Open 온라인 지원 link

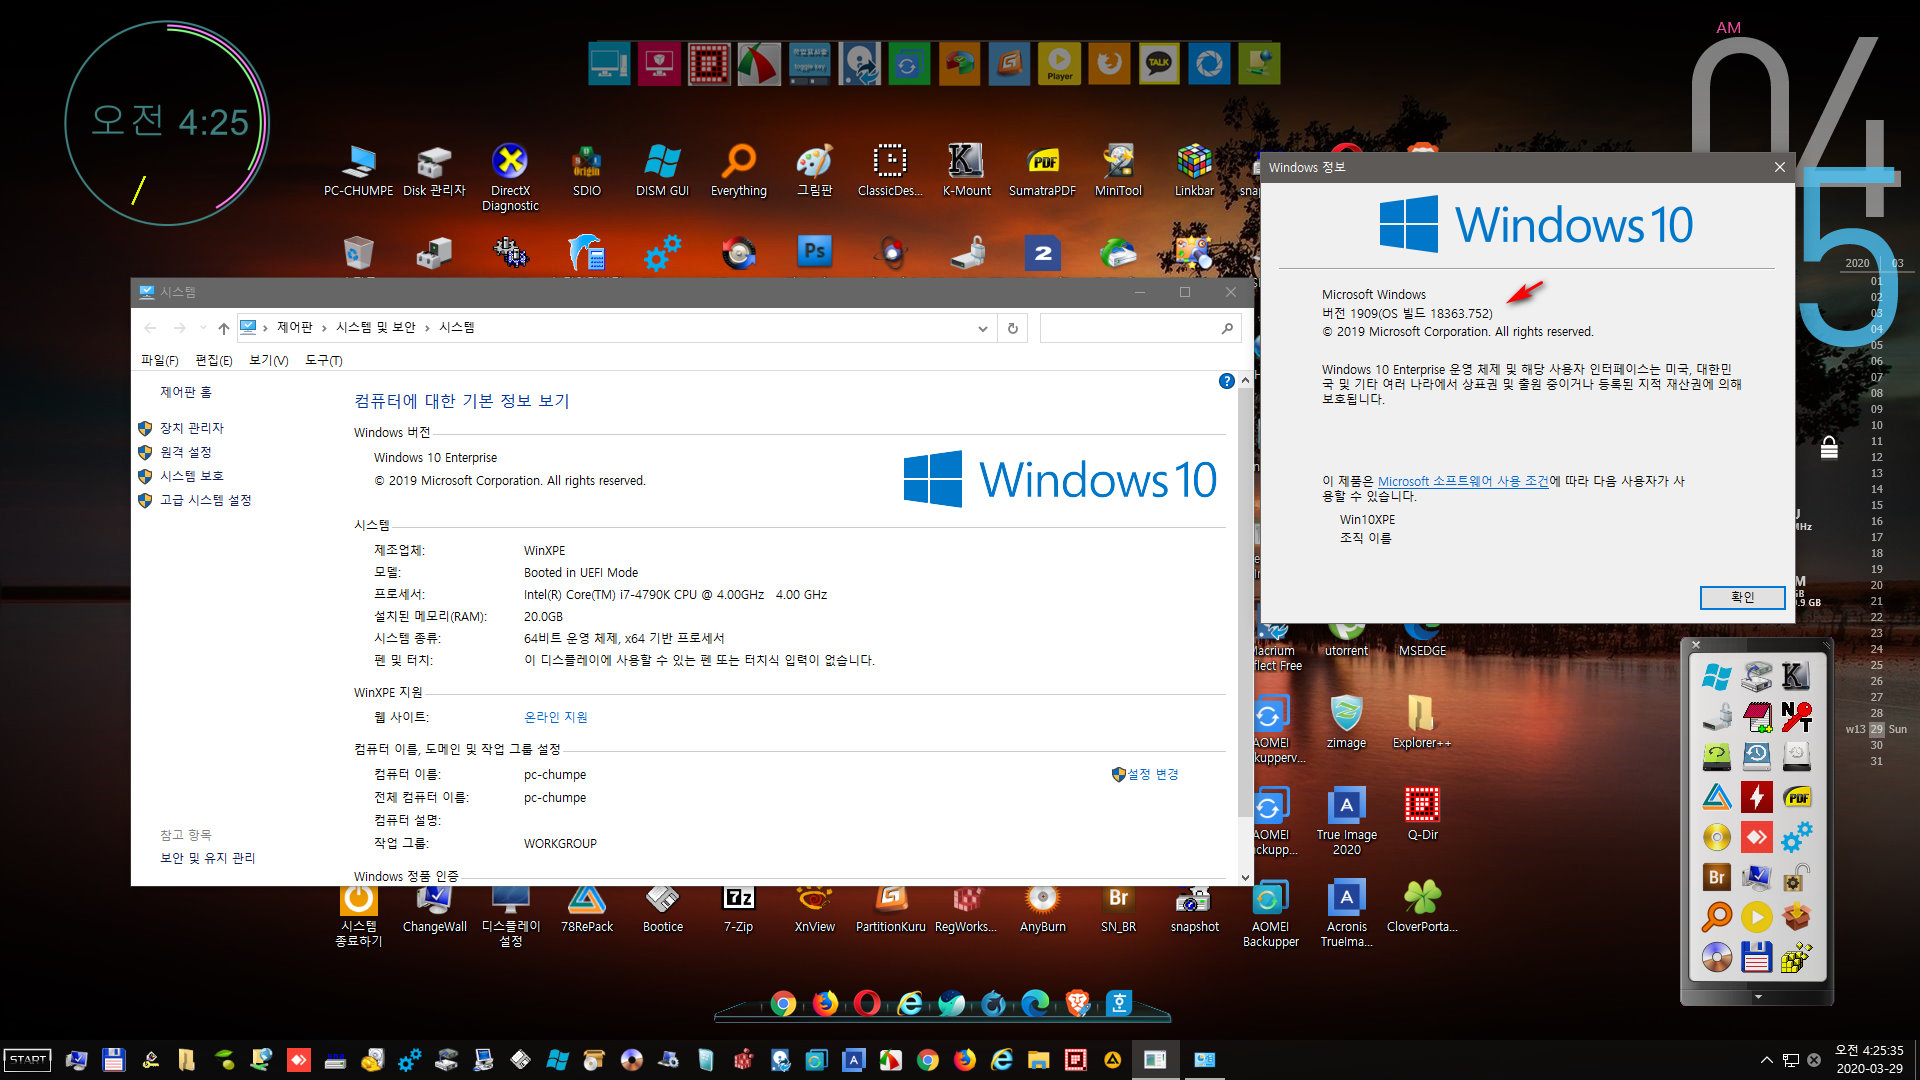[556, 717]
